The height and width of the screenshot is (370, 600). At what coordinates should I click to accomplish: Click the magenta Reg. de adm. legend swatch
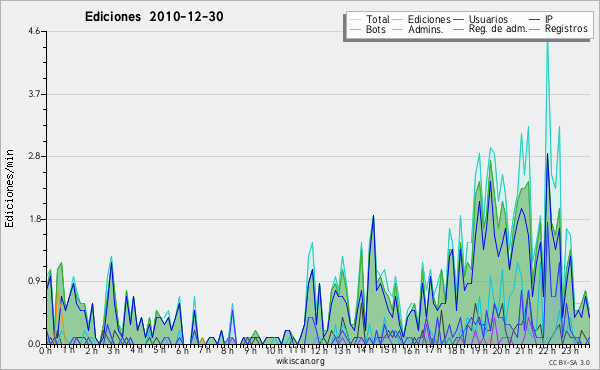[x=458, y=29]
